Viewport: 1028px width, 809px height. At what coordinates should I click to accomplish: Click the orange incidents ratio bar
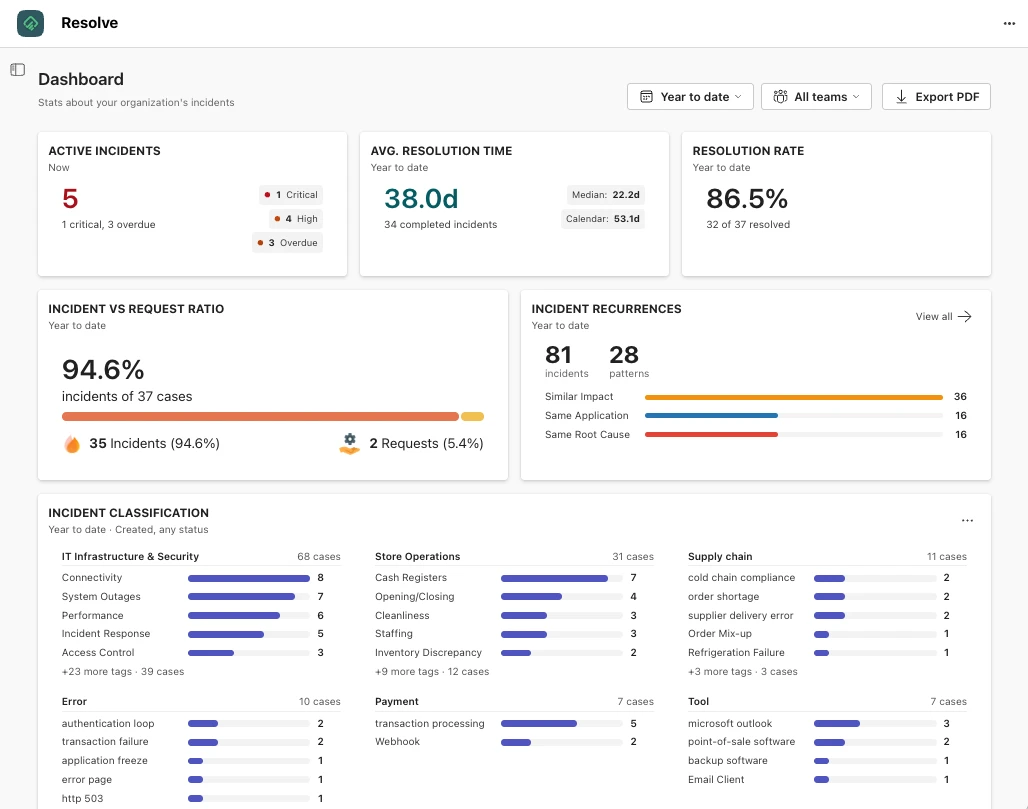click(x=260, y=416)
